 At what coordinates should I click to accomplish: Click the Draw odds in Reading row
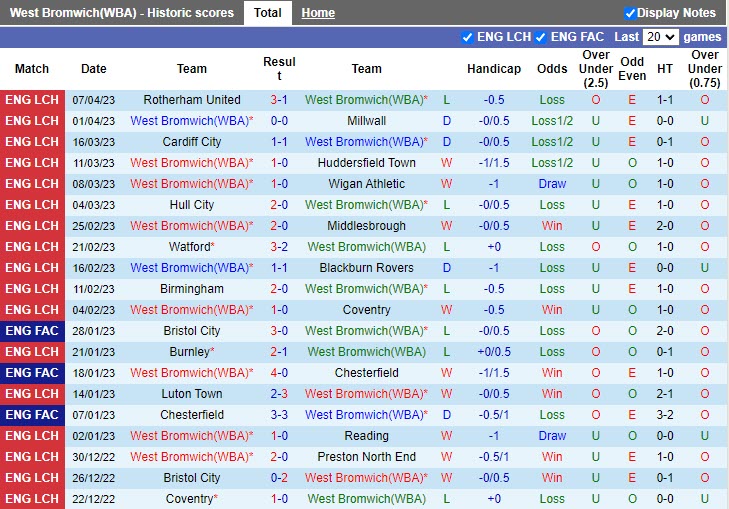pyautogui.click(x=552, y=436)
